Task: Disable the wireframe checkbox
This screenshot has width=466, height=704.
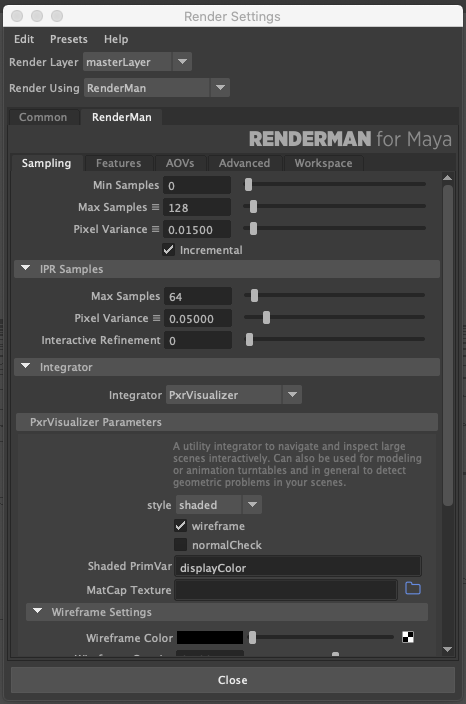Action: [180, 526]
